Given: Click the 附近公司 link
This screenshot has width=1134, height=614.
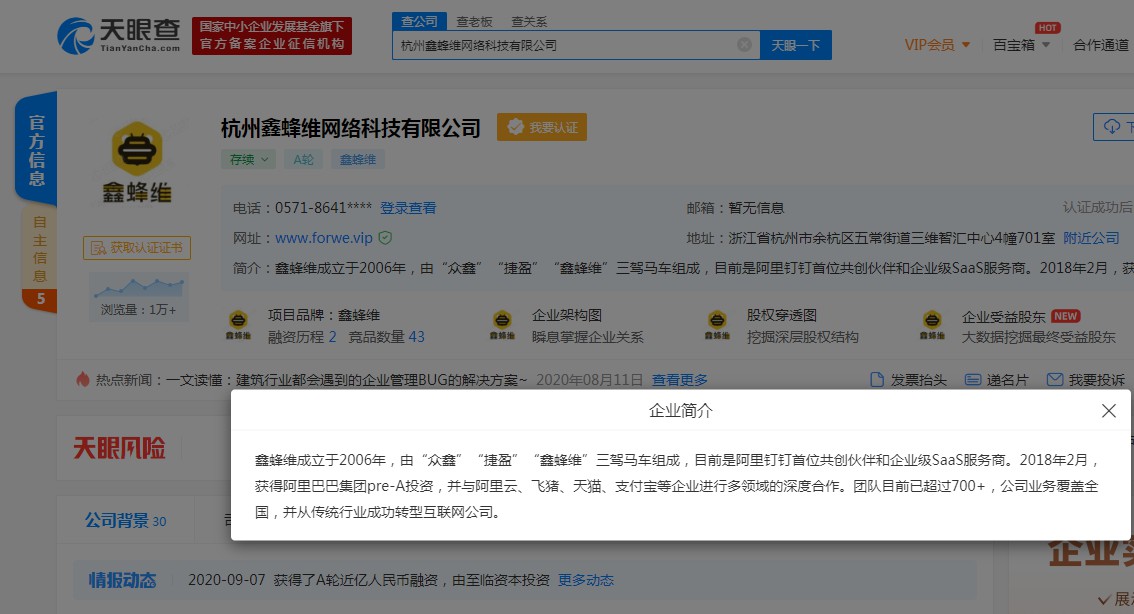Looking at the screenshot, I should [x=1091, y=238].
